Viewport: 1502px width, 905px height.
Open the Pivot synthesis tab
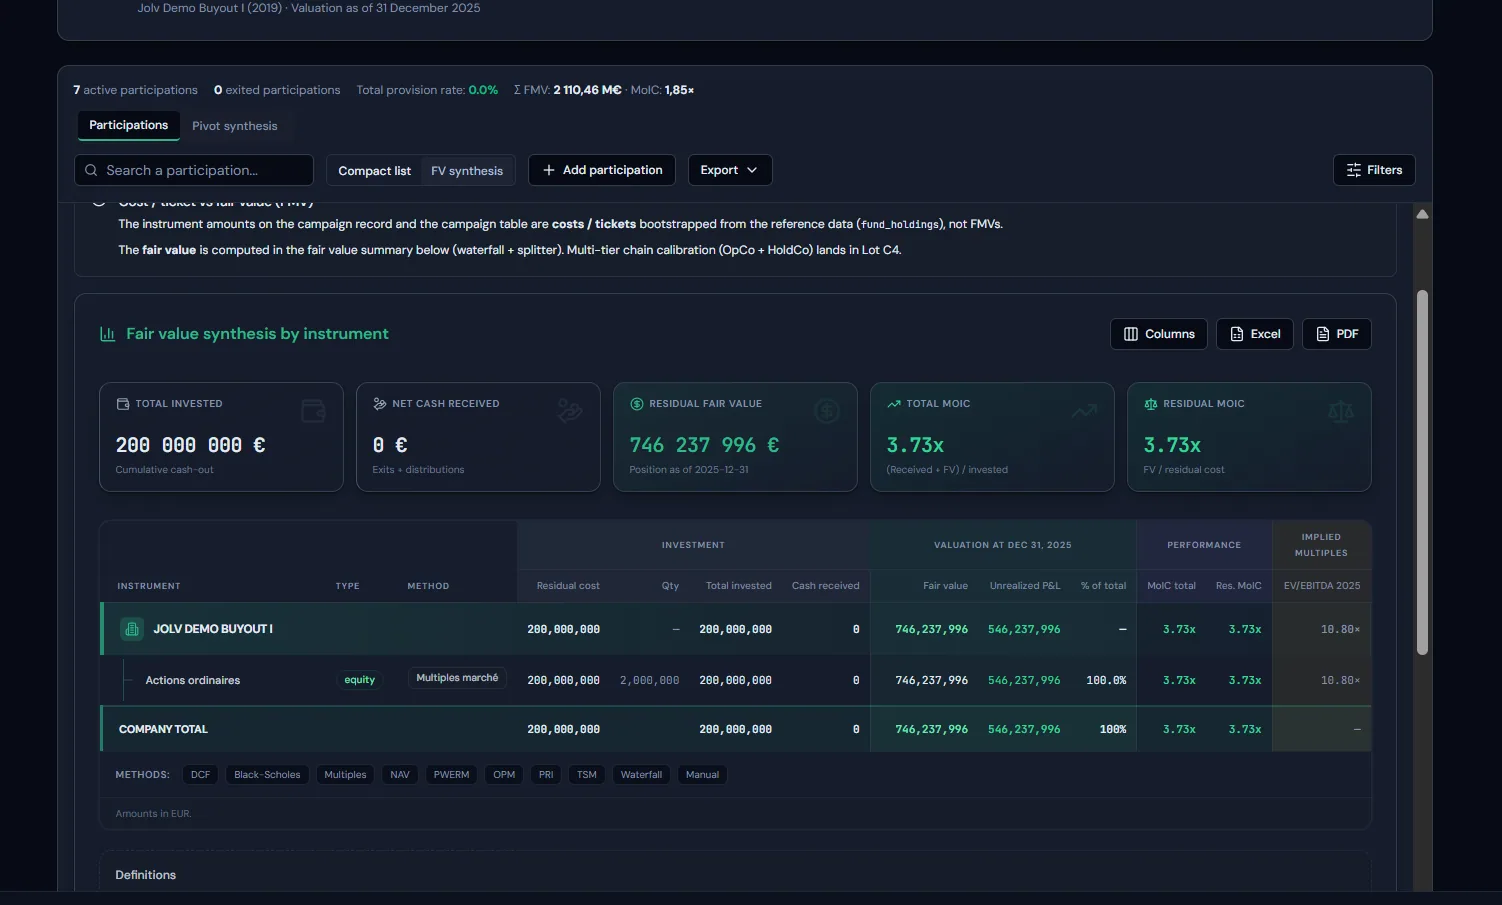pos(235,126)
